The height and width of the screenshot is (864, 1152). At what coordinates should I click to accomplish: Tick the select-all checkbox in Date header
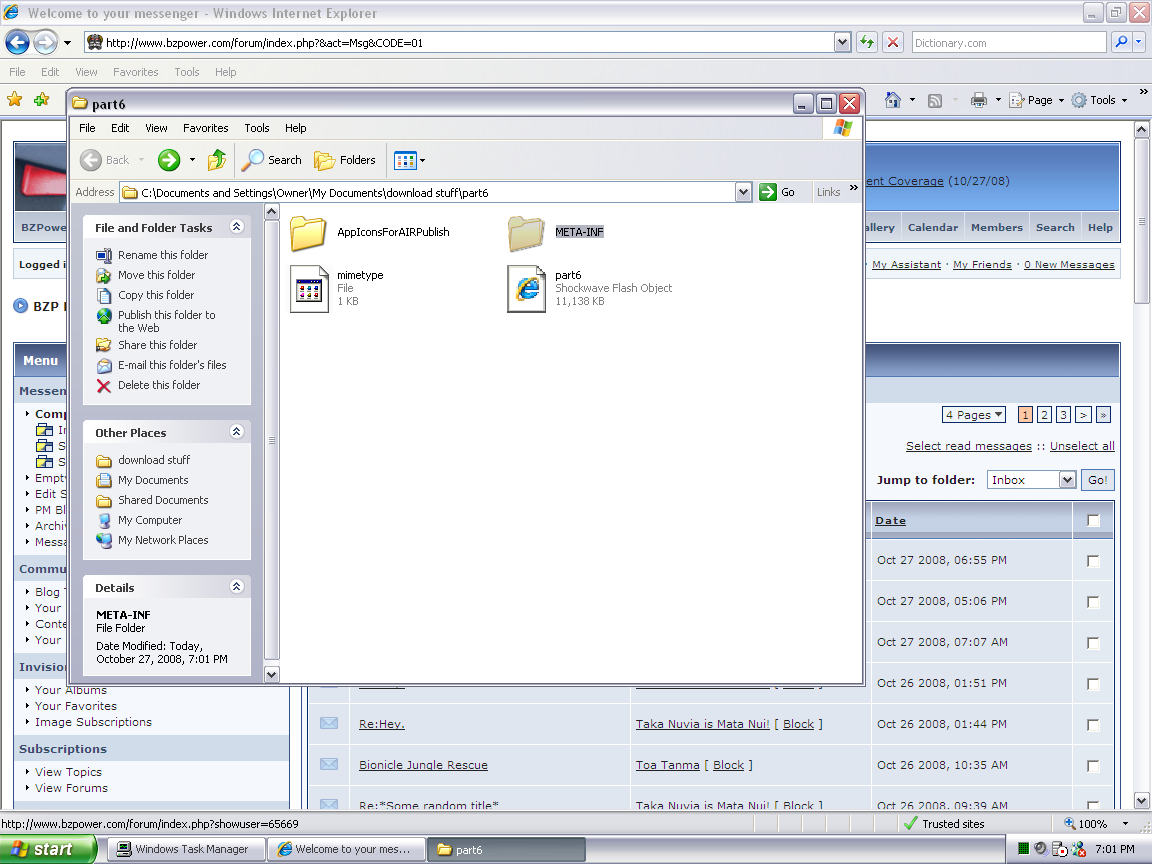click(x=1093, y=520)
